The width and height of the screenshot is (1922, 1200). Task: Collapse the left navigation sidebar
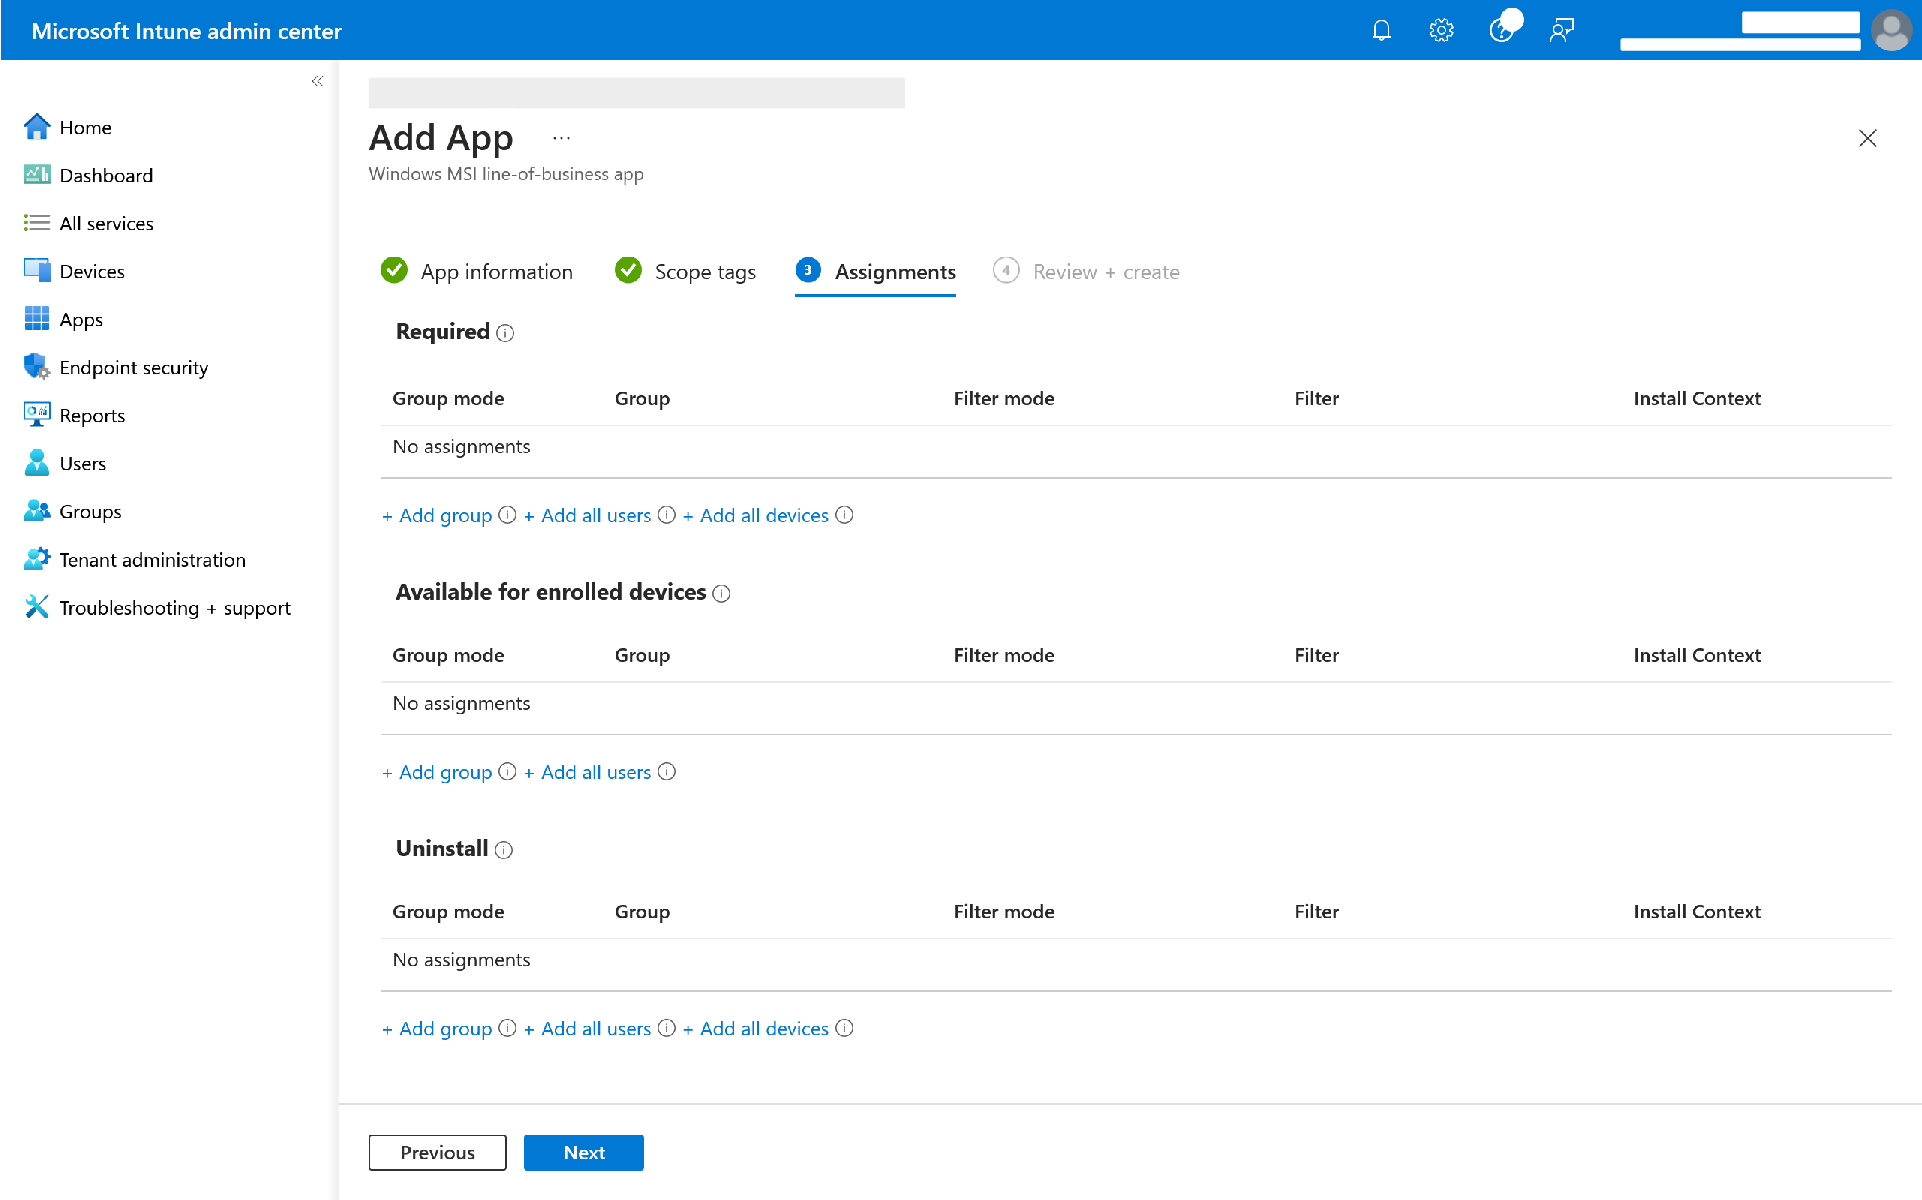point(317,81)
